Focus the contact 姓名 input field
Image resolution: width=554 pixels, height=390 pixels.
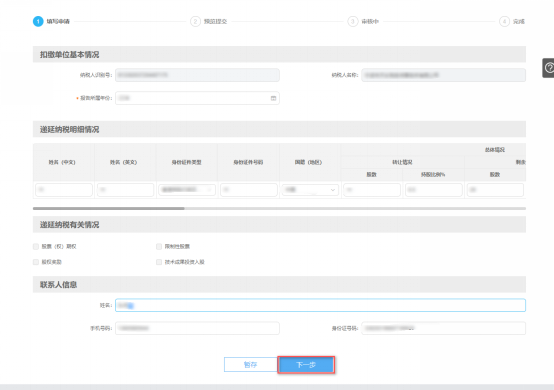coord(320,305)
